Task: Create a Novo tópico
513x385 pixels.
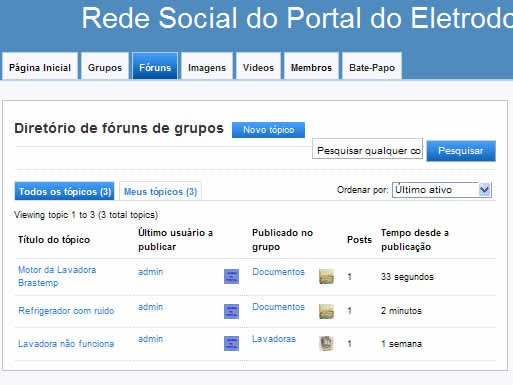Action: click(268, 130)
